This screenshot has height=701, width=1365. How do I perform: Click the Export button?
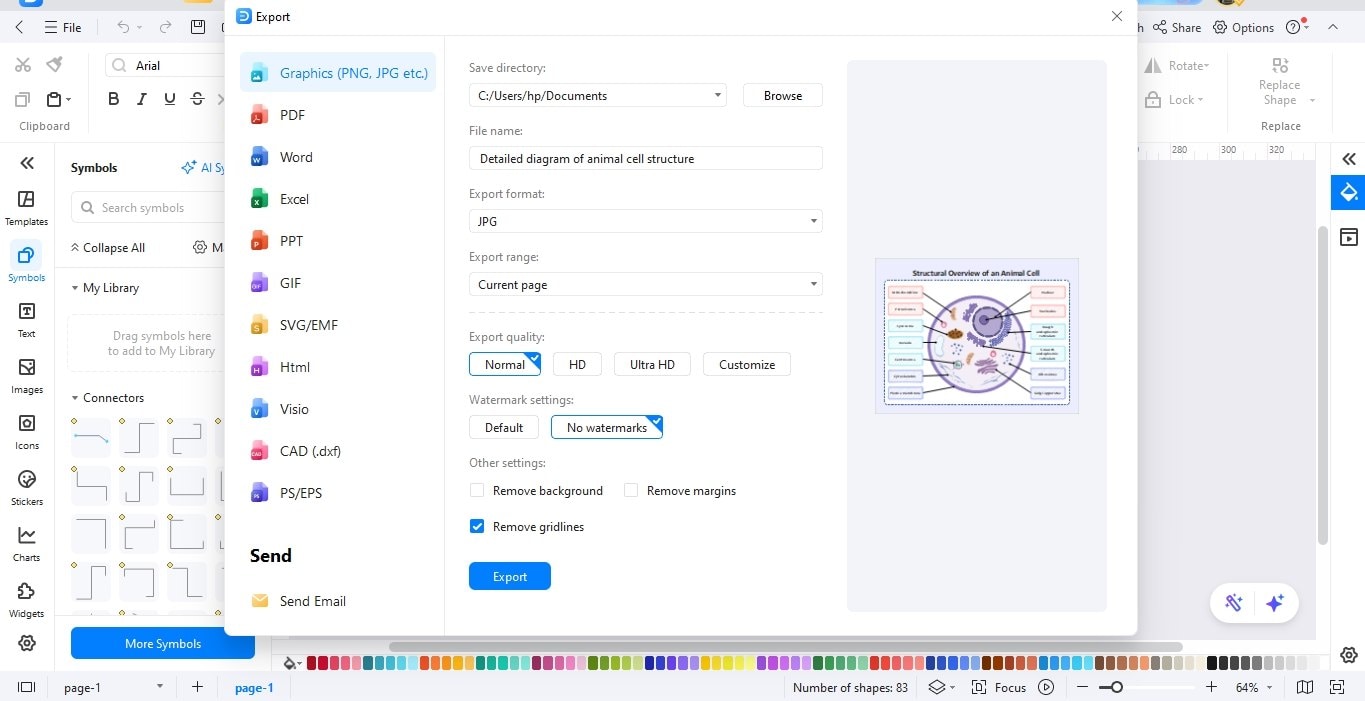click(509, 576)
